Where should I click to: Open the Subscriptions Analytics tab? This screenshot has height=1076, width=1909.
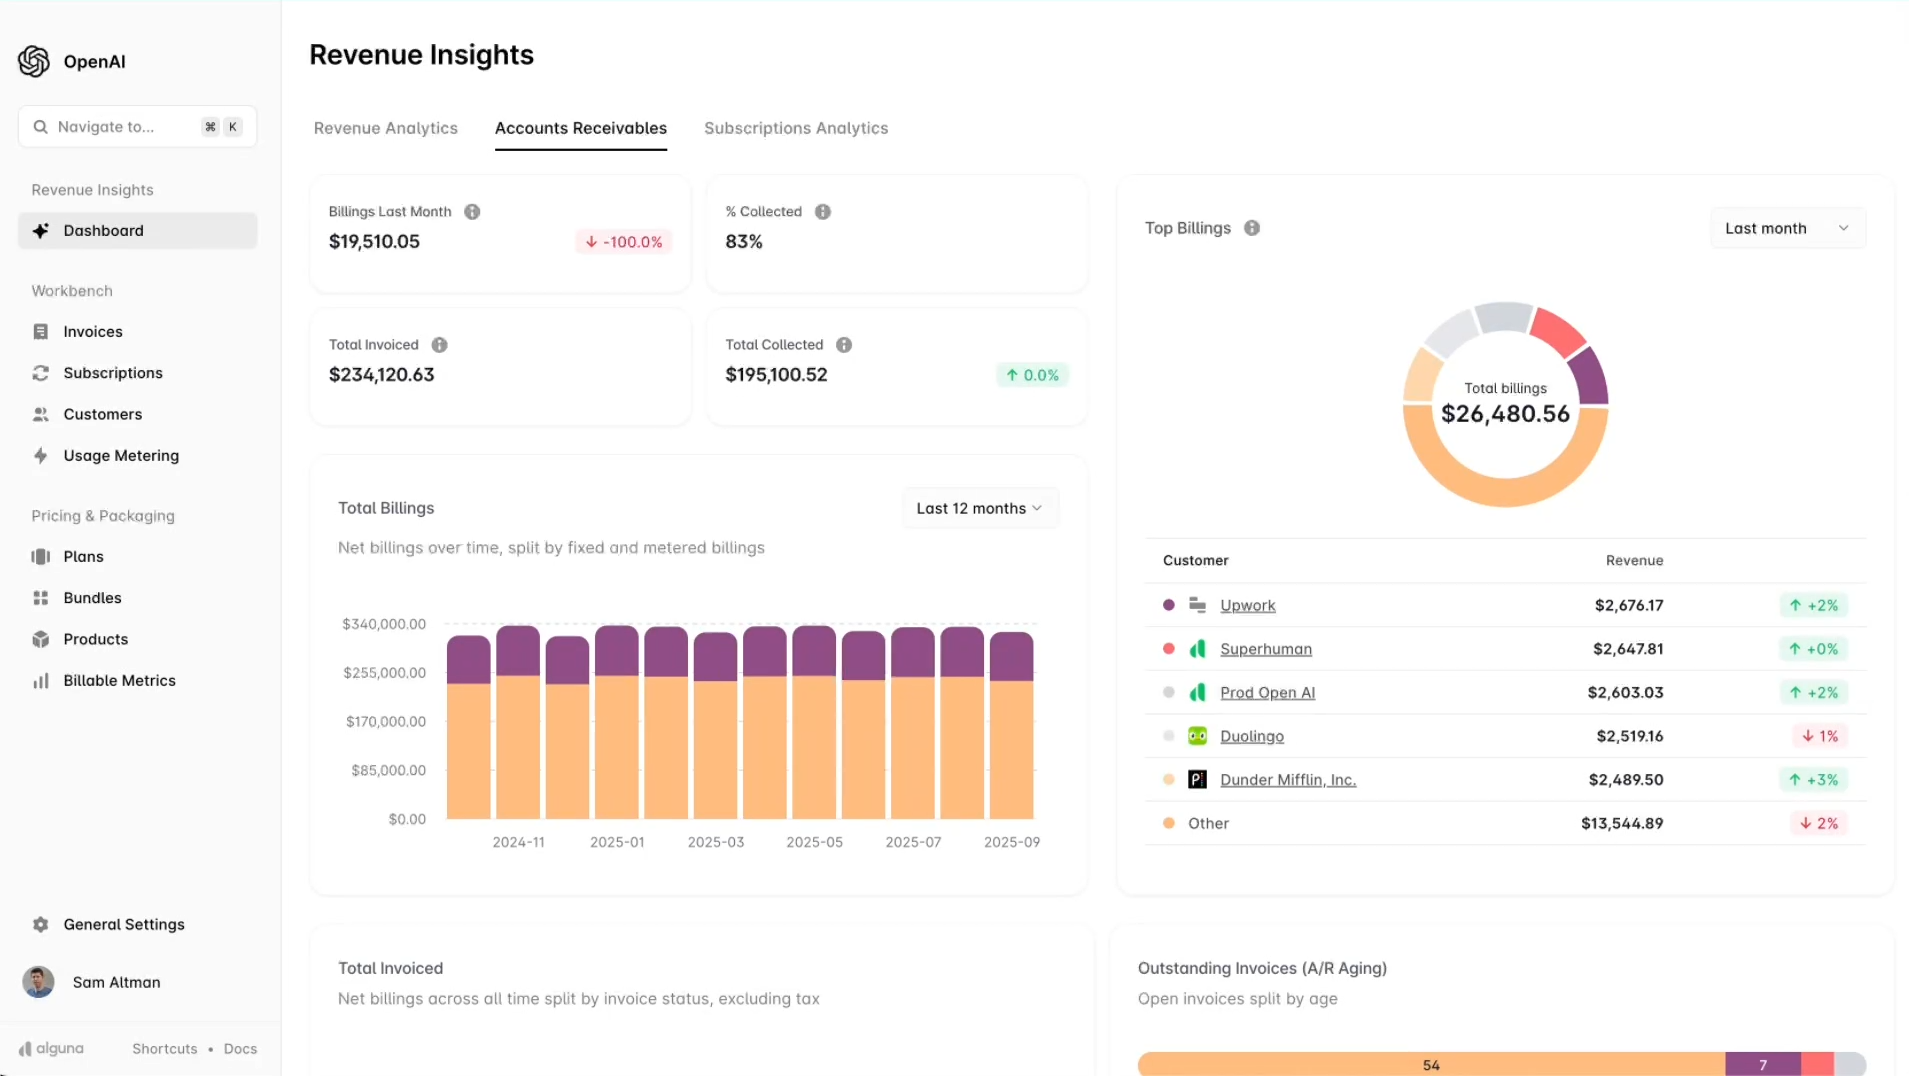(796, 128)
